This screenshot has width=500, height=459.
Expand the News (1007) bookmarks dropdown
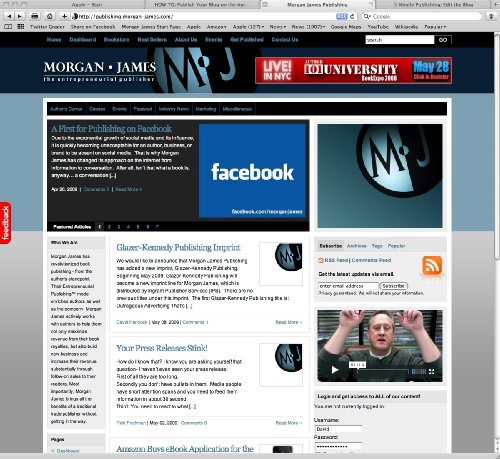[x=308, y=27]
